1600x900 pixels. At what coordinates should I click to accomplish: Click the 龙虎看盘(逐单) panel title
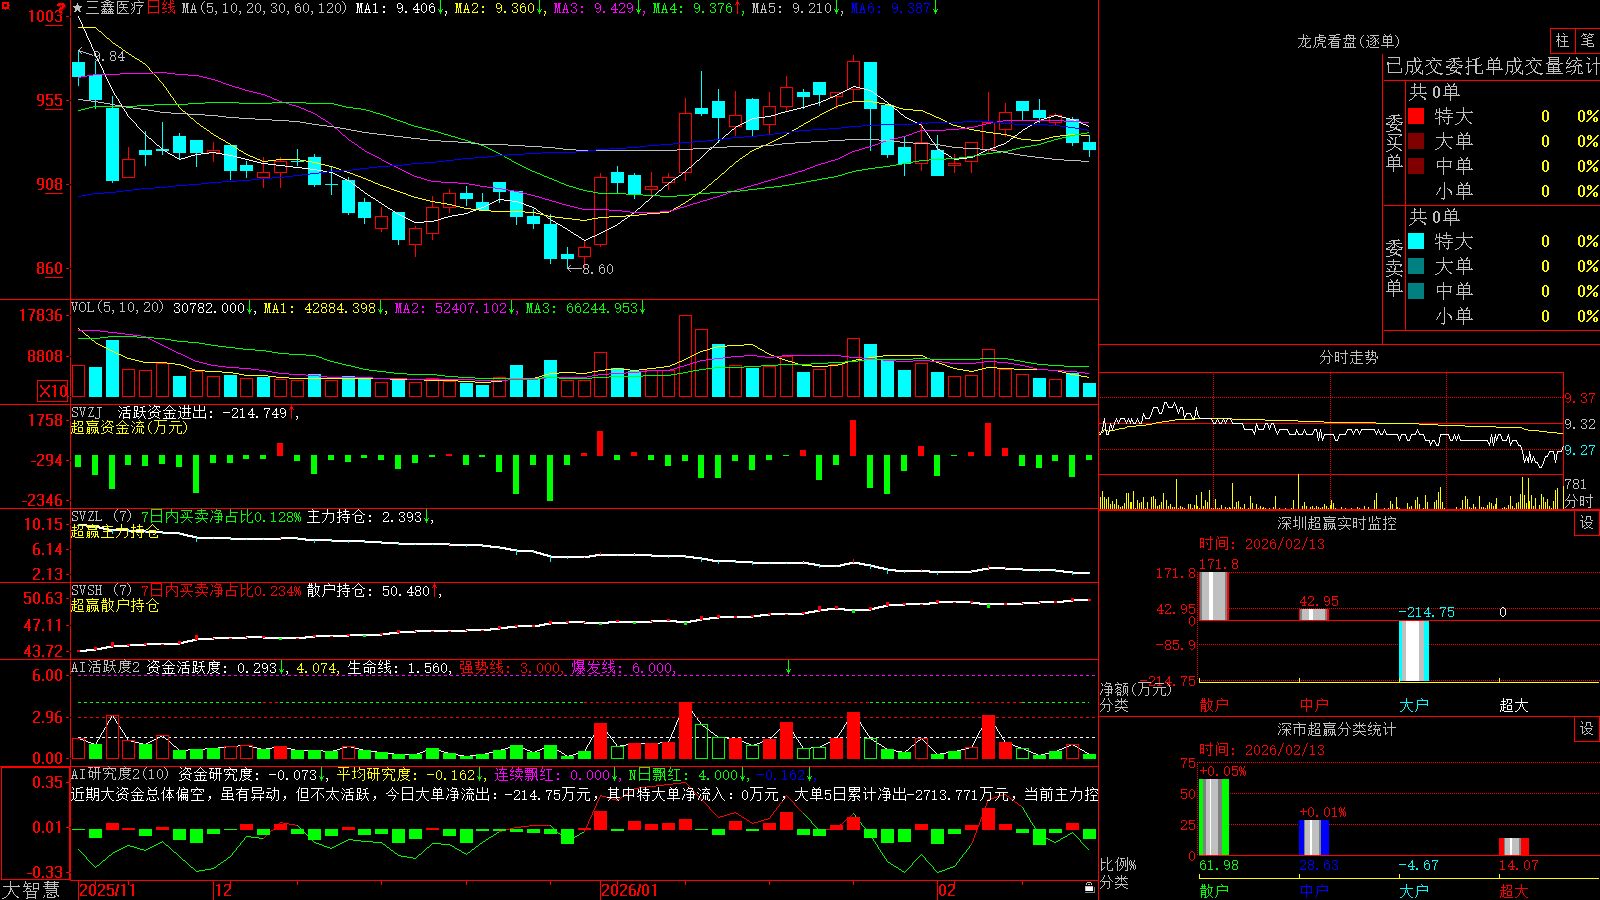pos(1348,41)
